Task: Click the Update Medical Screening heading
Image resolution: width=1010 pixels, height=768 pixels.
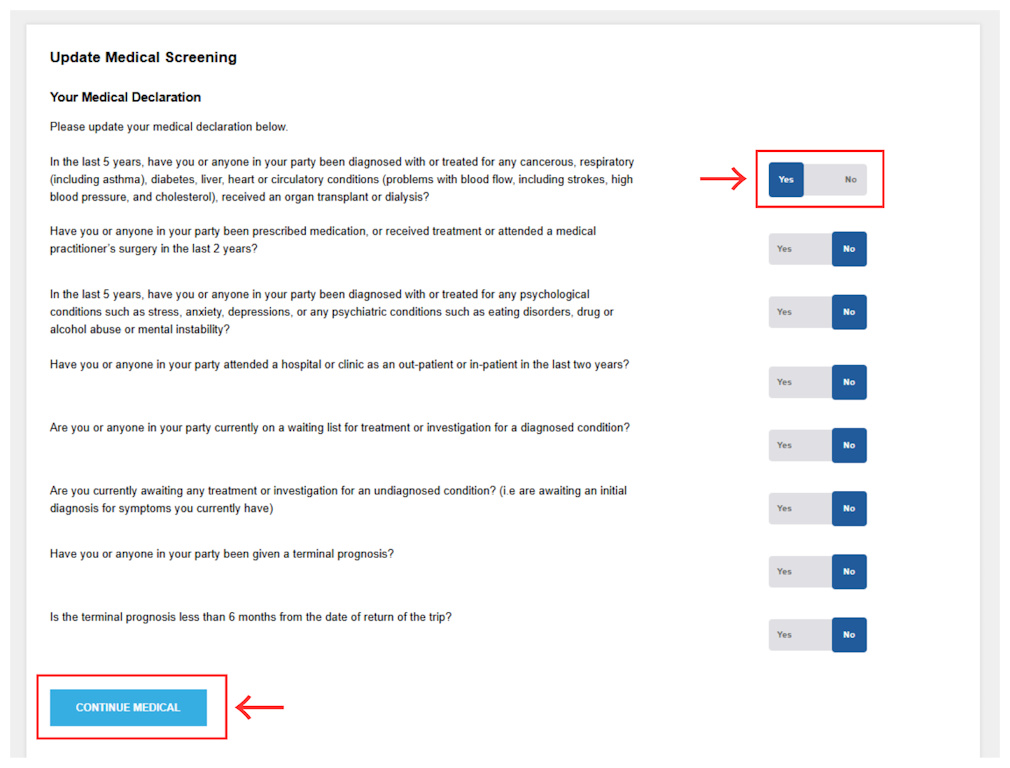Action: [143, 57]
